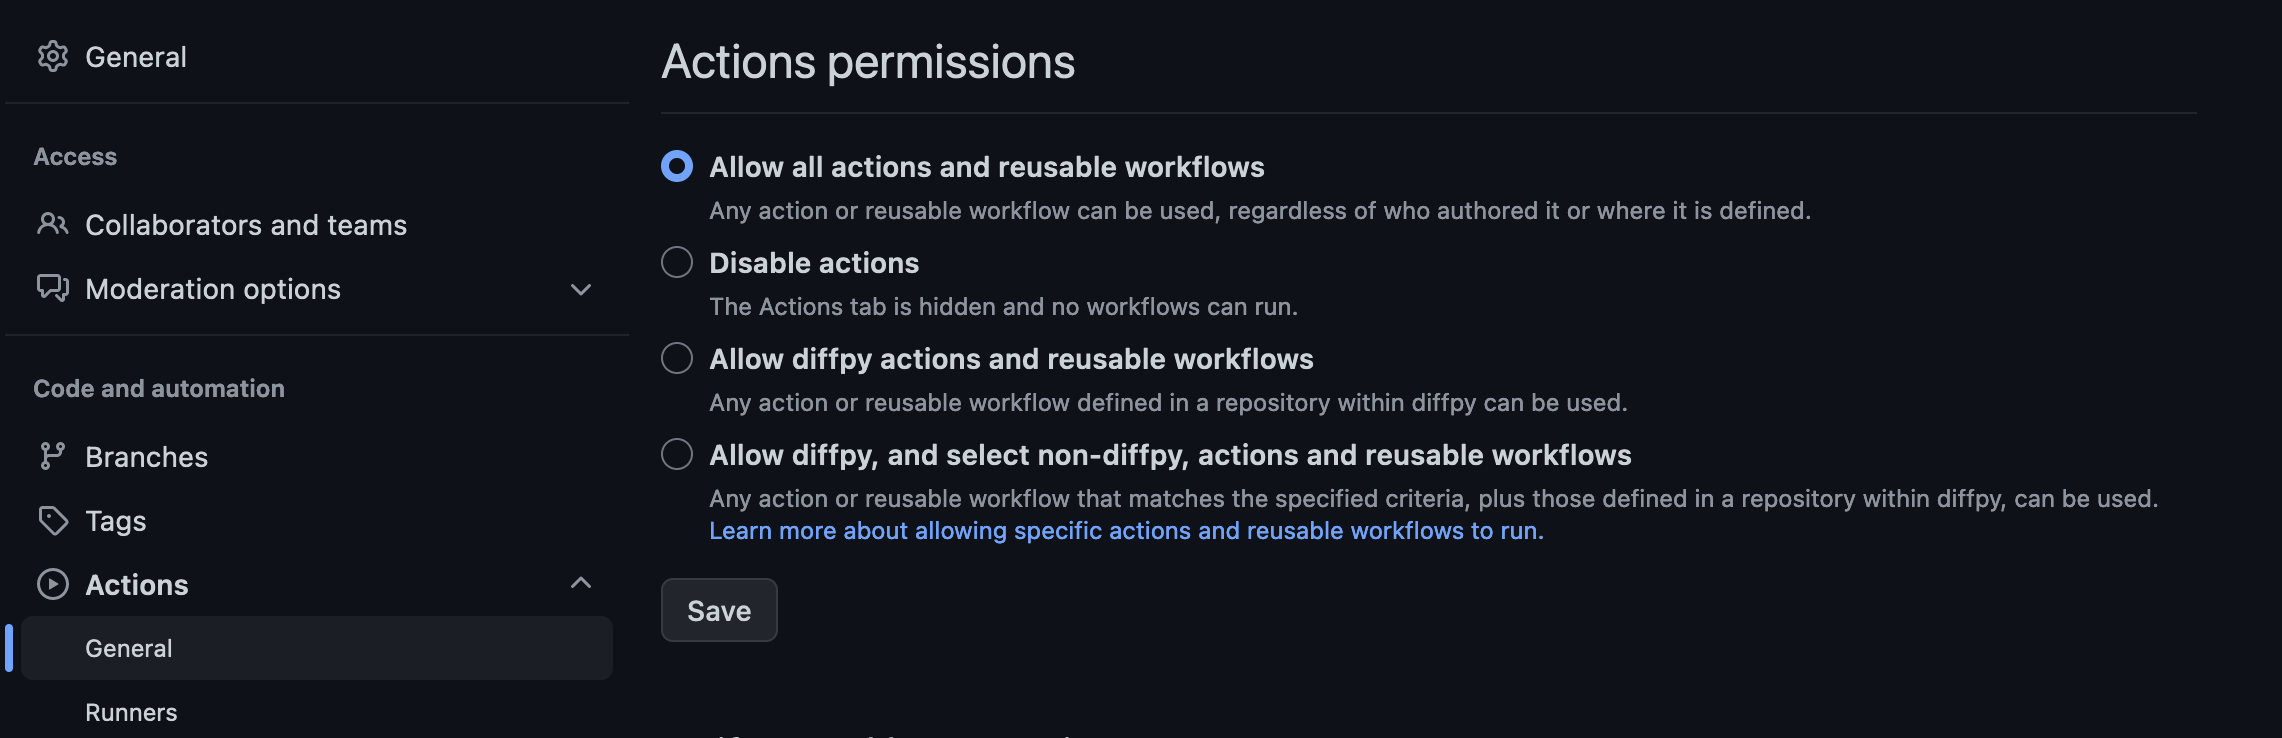Screen dimensions: 2282x738
Task: Open Branches settings from the sidebar
Action: [x=147, y=457]
